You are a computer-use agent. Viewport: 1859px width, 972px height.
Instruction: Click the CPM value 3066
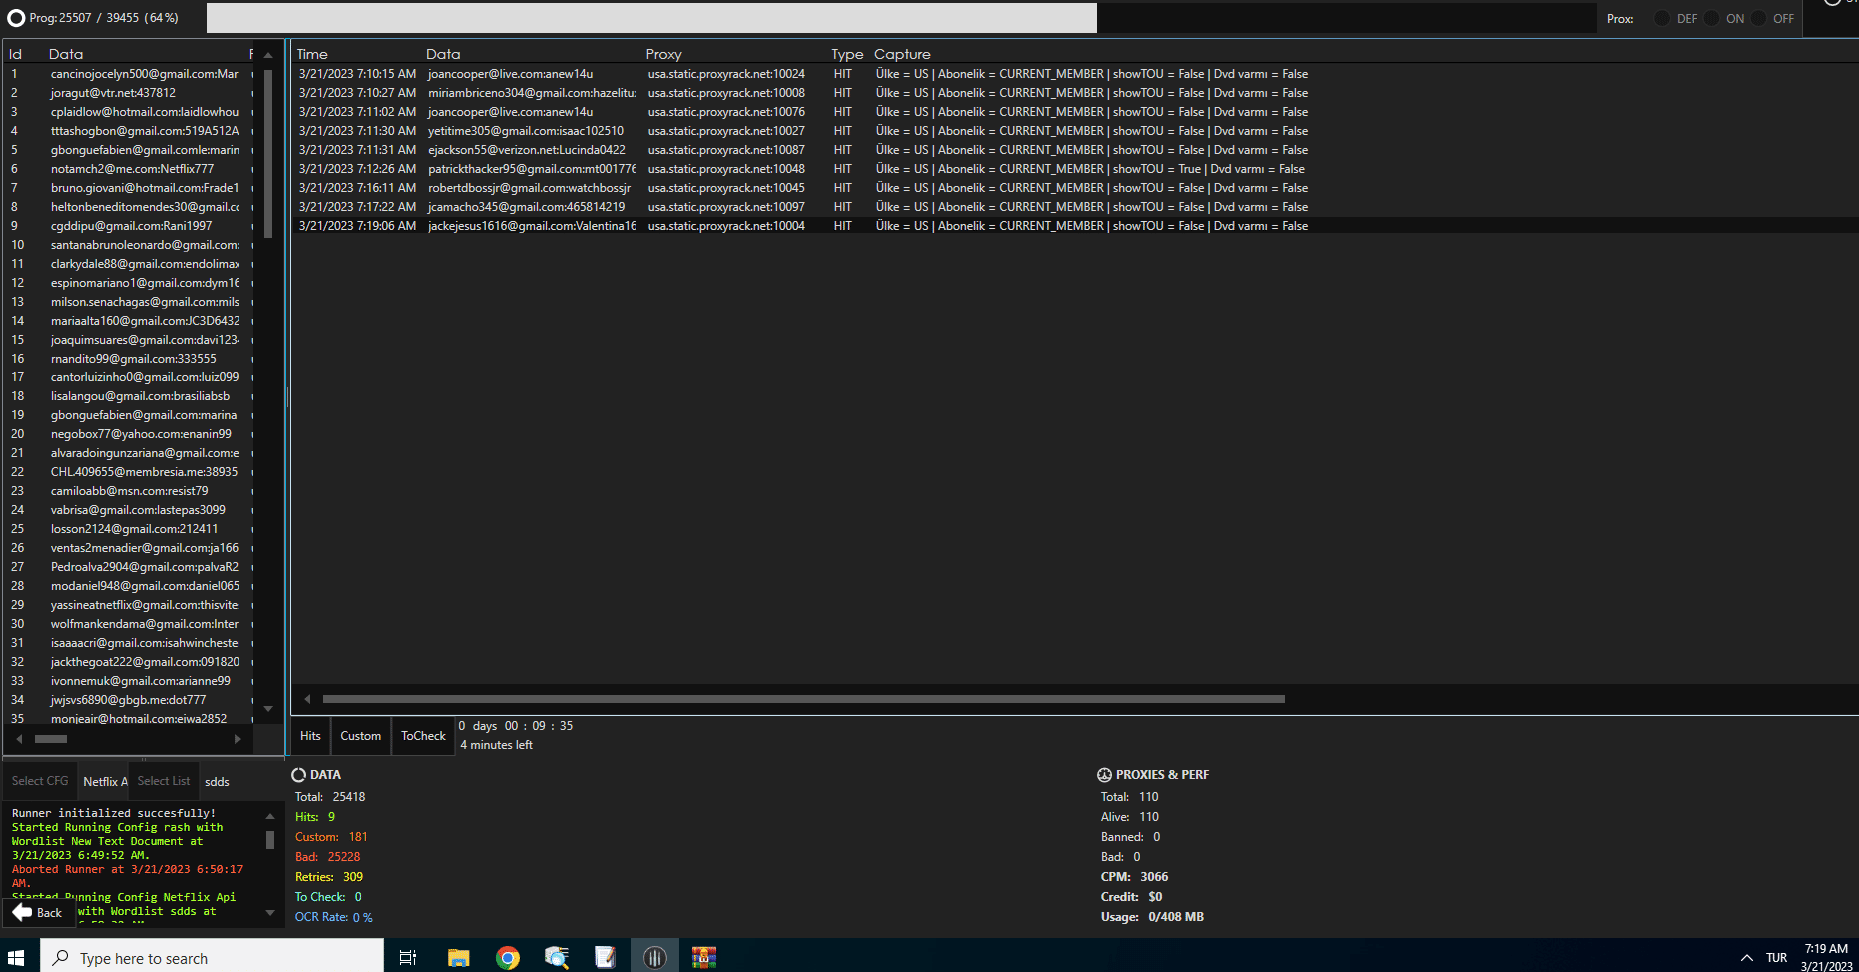coord(1154,877)
